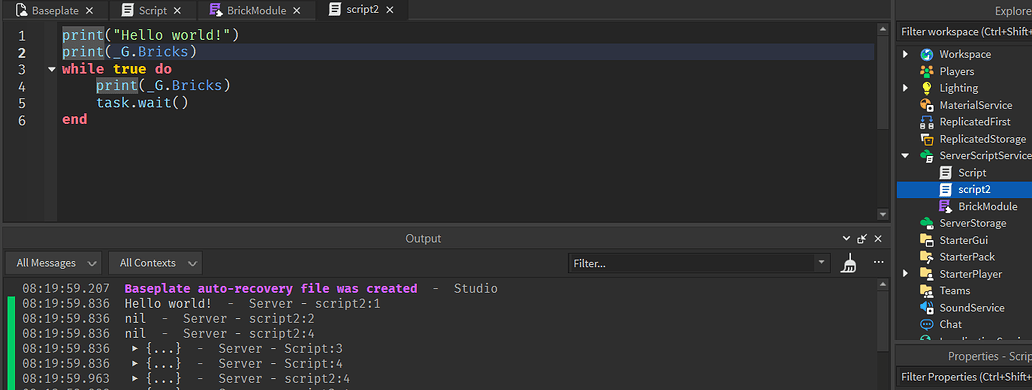
Task: Expand the table output from Script:3
Action: [x=135, y=349]
